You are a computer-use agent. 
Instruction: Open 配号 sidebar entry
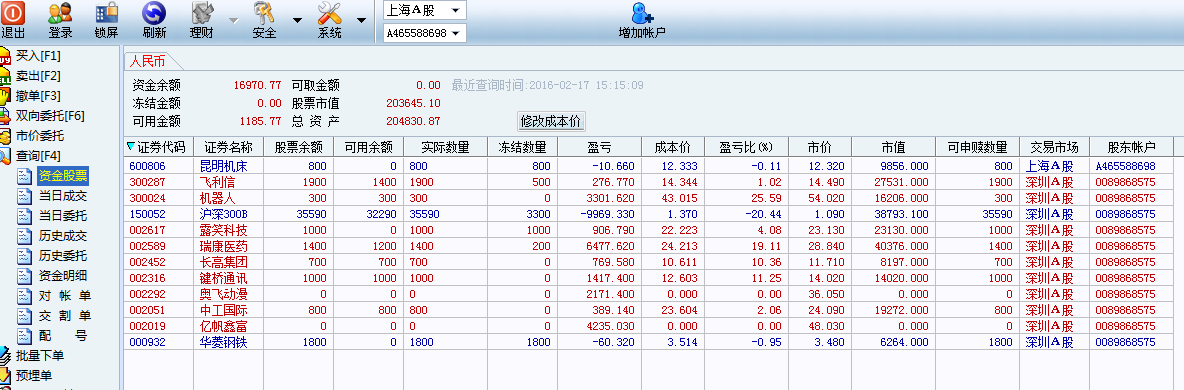point(64,336)
